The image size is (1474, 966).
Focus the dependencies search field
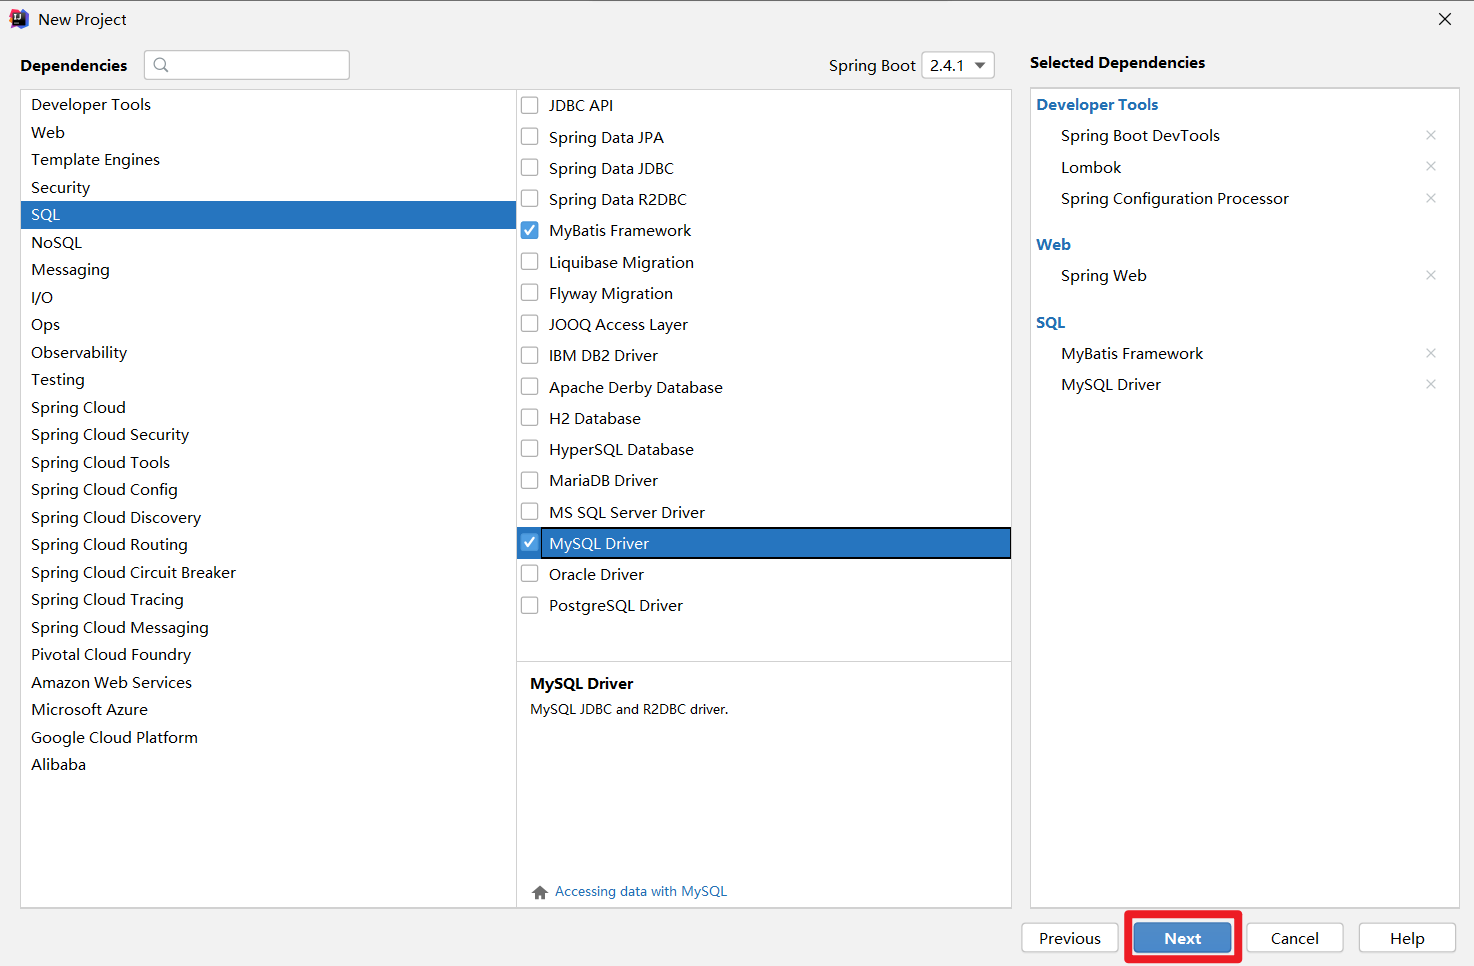point(247,65)
